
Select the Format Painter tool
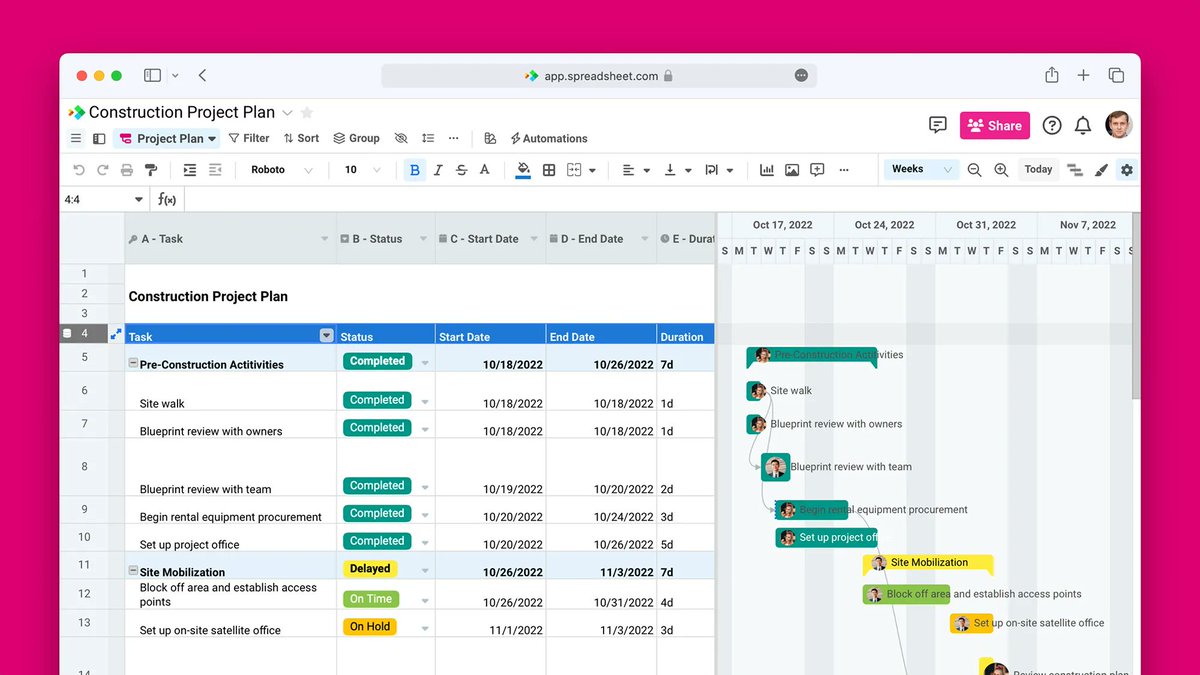(152, 170)
